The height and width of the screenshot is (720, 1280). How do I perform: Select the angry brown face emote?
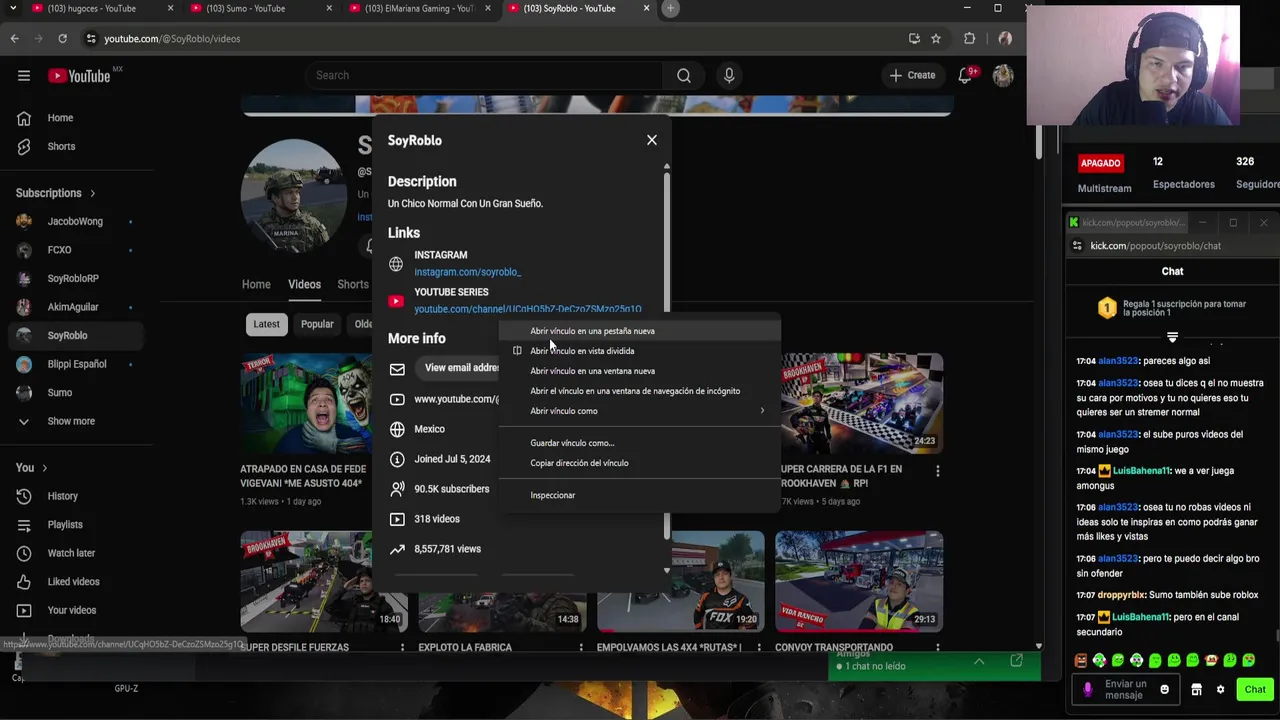coord(1081,660)
